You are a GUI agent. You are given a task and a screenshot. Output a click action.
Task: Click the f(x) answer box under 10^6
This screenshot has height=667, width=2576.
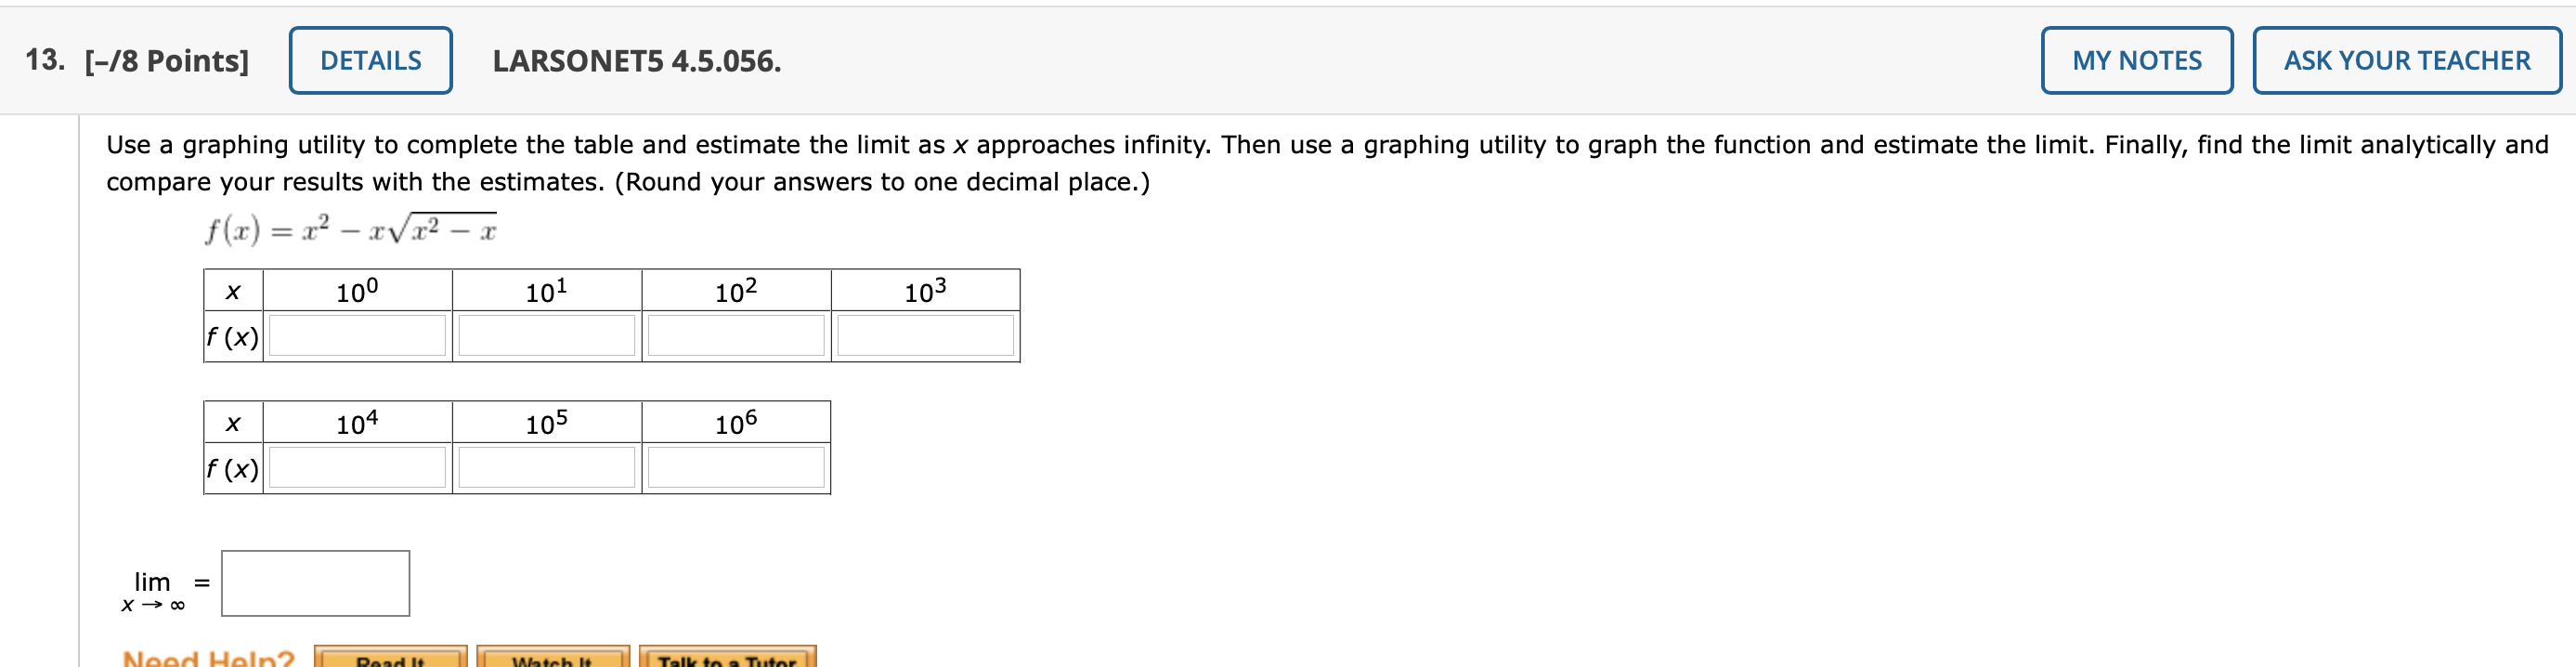click(735, 467)
